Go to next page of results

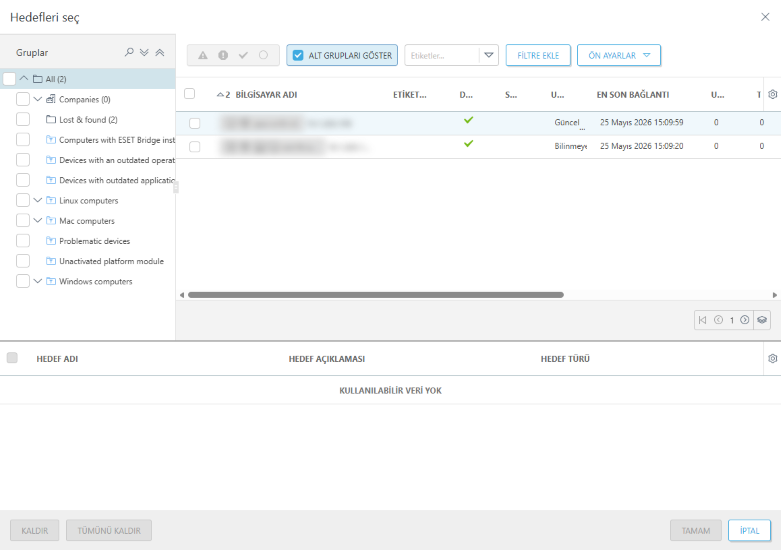click(x=745, y=320)
